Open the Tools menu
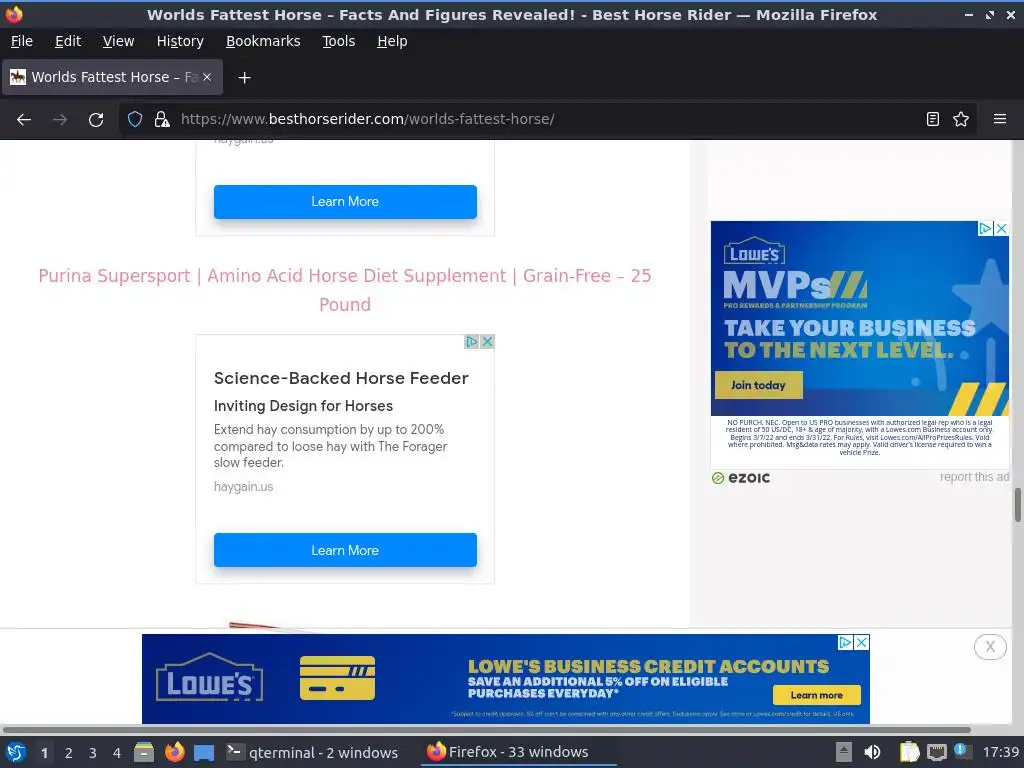 [x=338, y=41]
